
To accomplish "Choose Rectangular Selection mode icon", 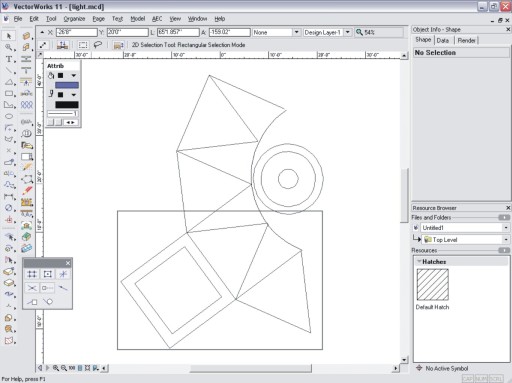I will click(x=83, y=45).
